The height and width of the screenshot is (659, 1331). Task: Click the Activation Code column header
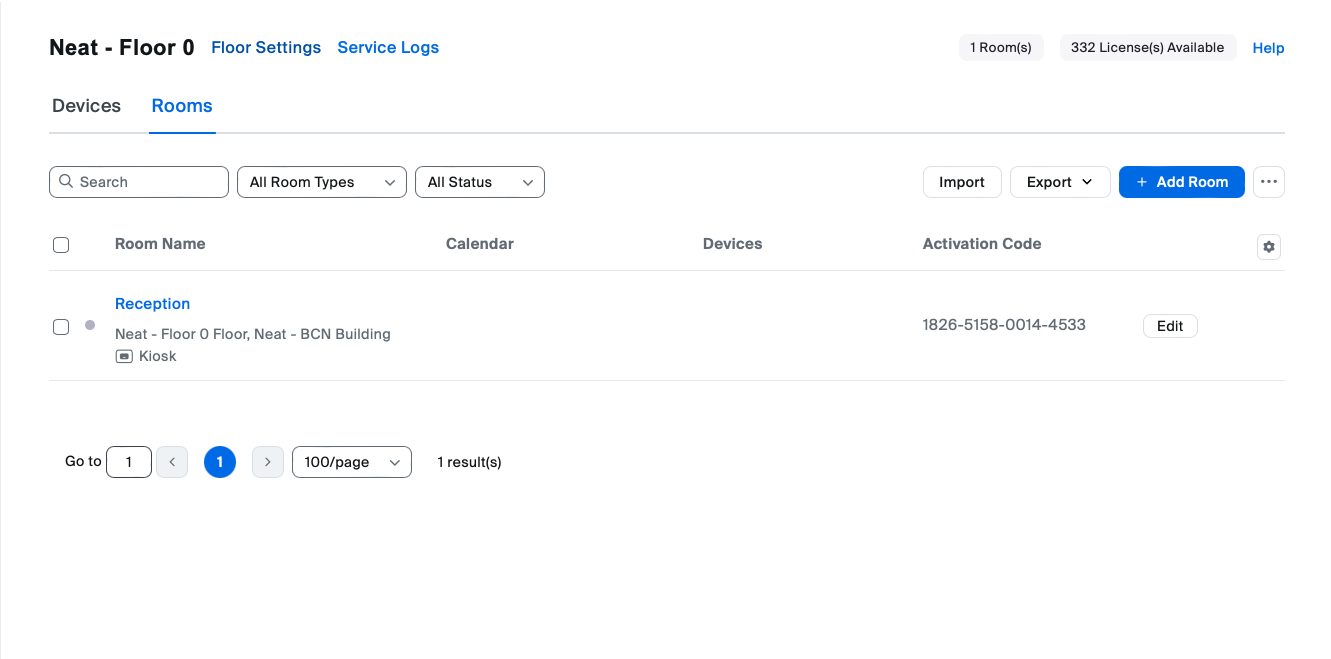click(982, 244)
